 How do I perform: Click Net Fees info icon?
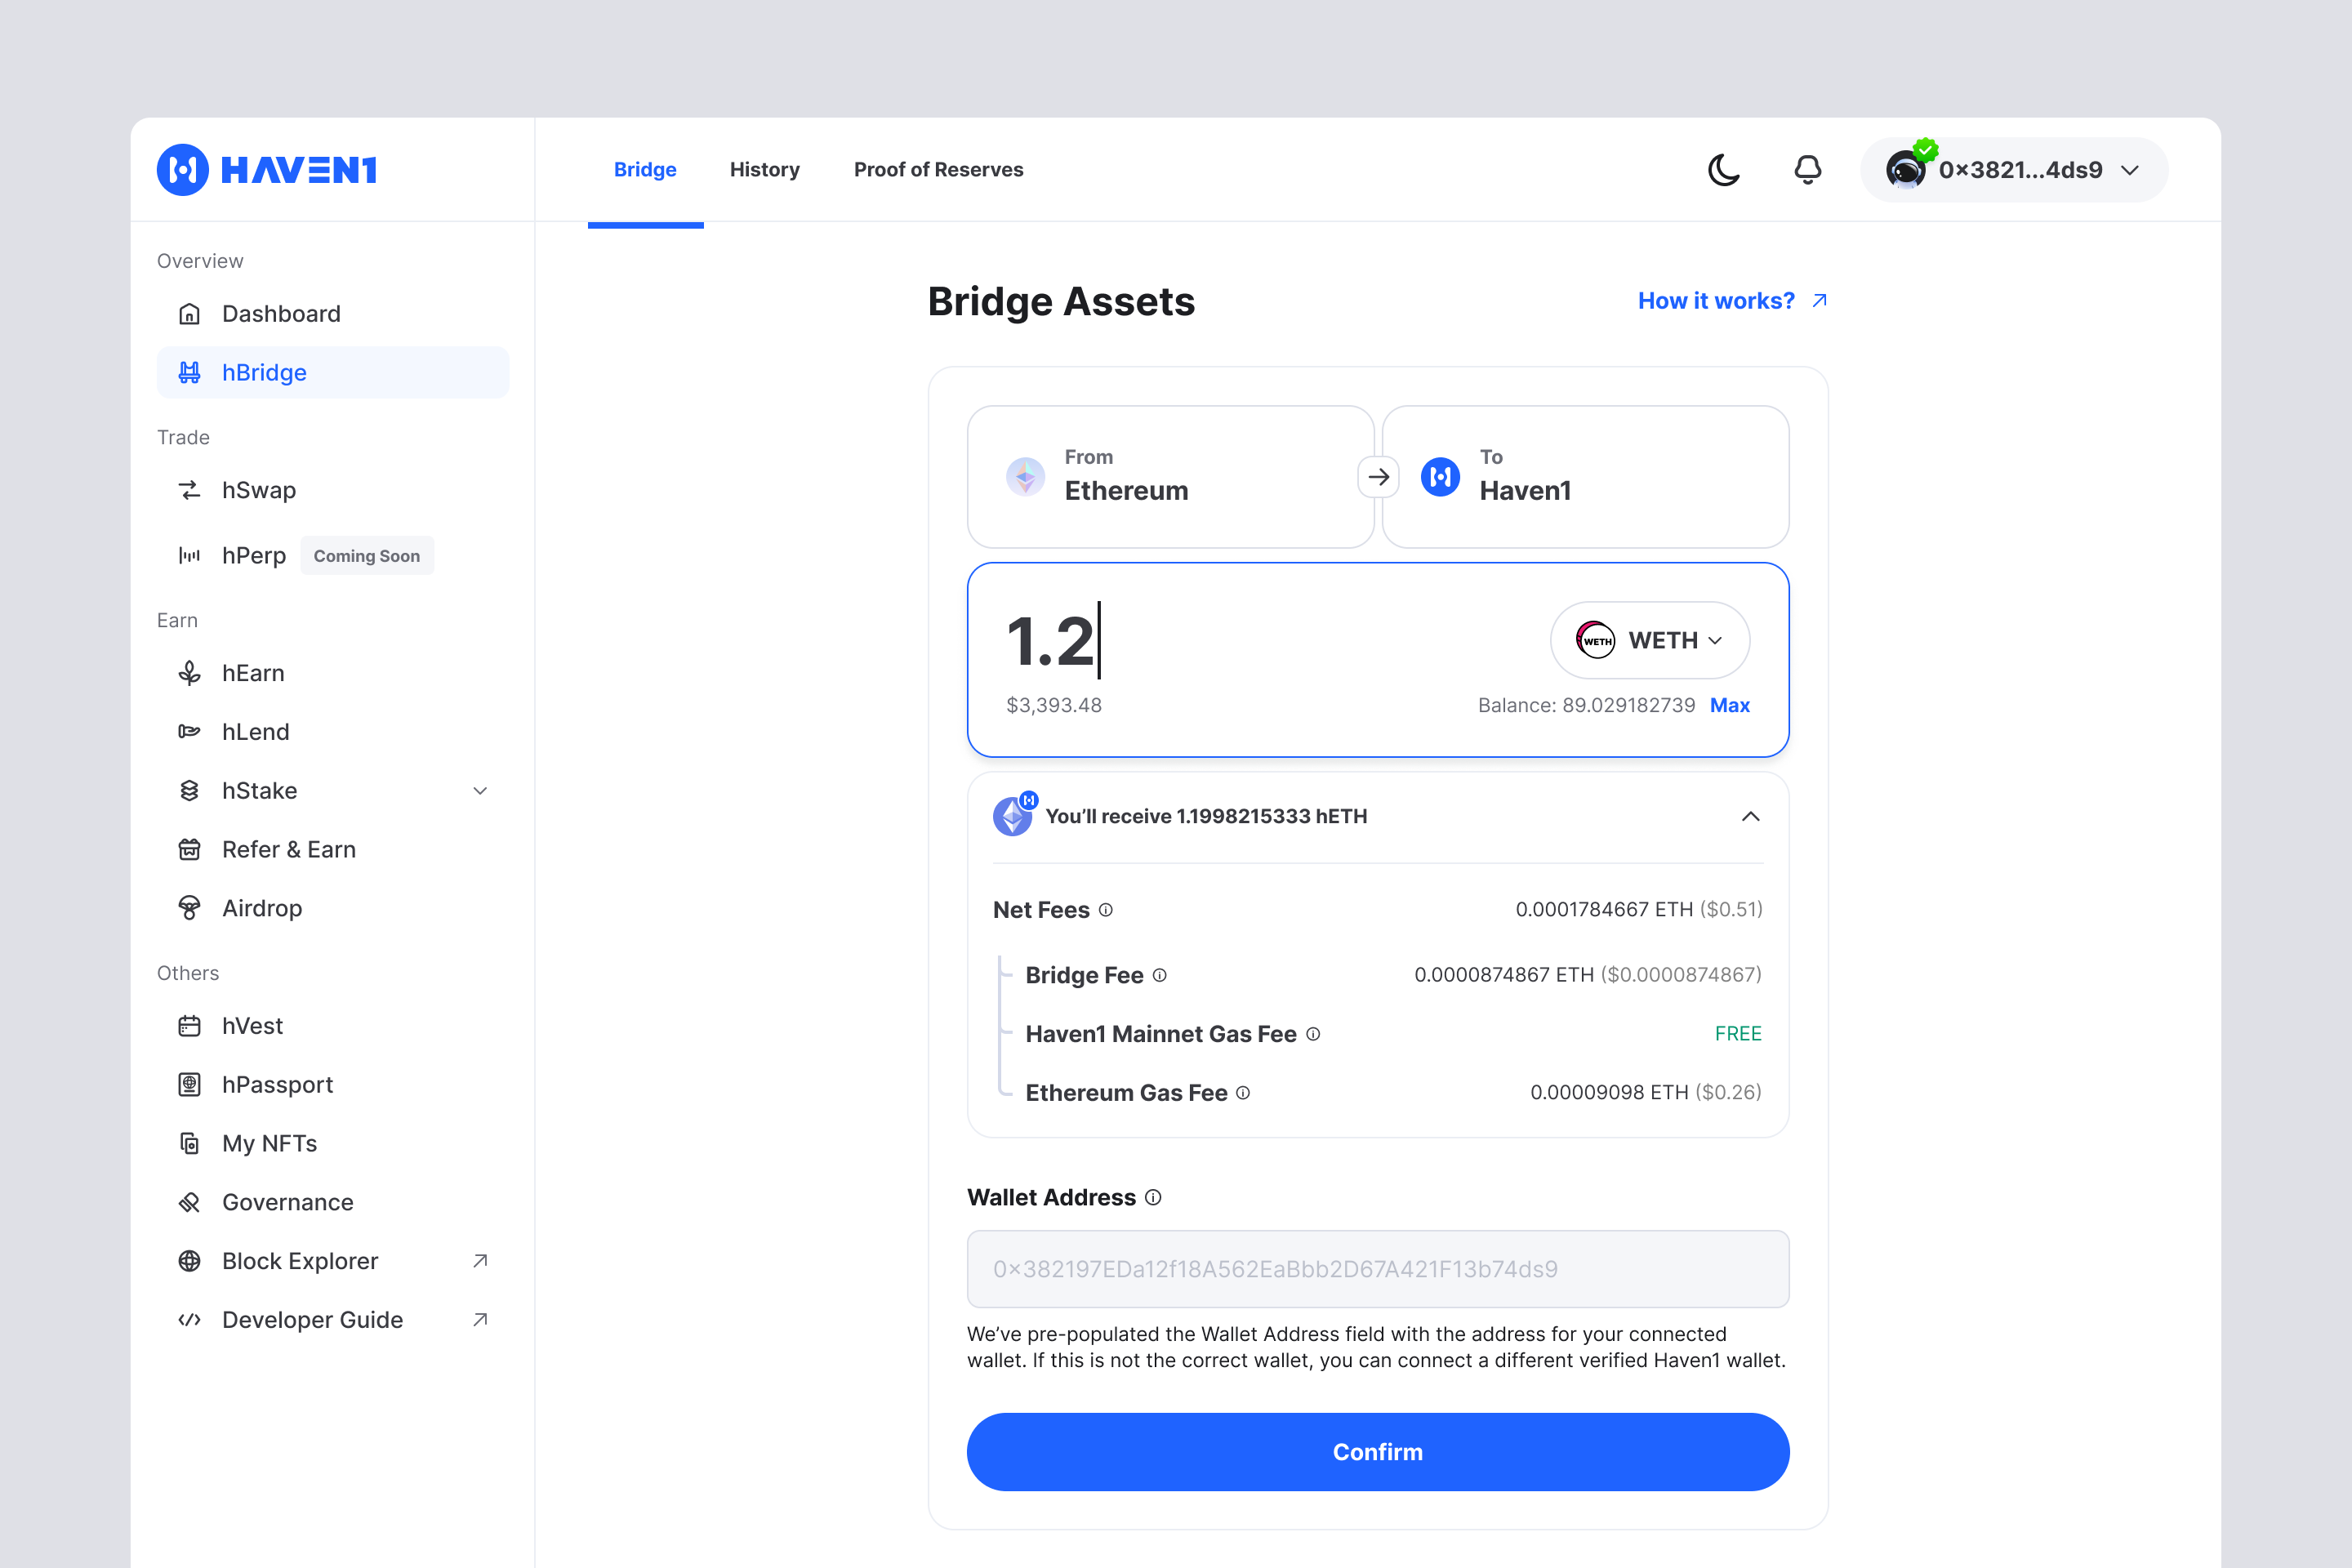(x=1106, y=910)
